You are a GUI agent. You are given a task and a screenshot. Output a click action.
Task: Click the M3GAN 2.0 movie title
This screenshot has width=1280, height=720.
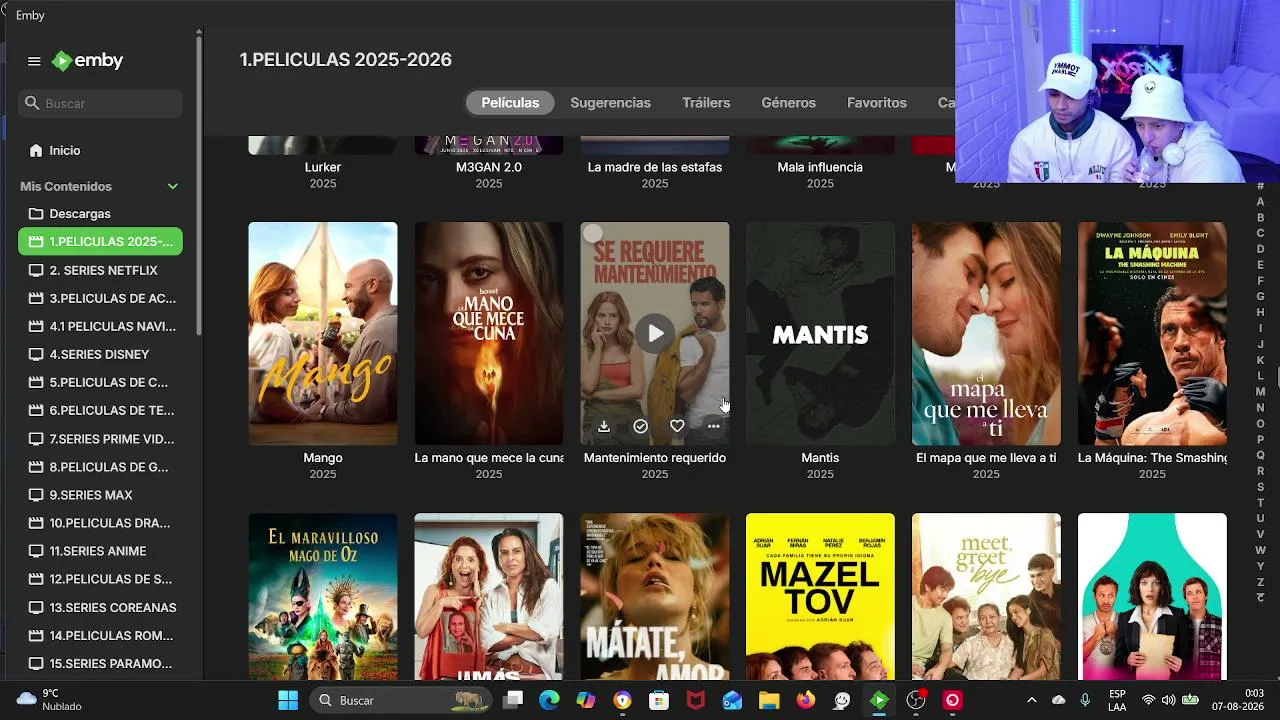(x=489, y=167)
